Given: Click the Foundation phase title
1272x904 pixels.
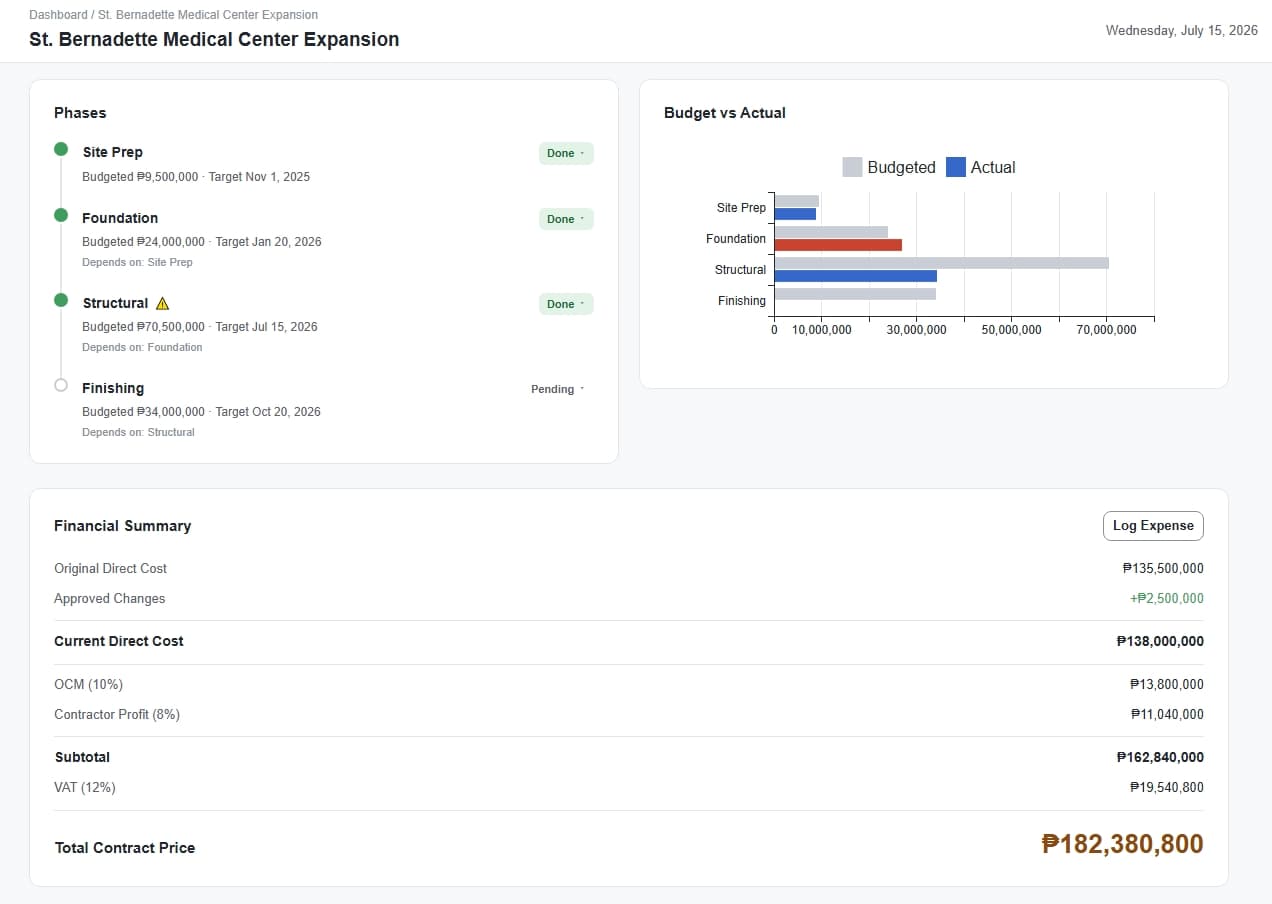Looking at the screenshot, I should click(120, 218).
